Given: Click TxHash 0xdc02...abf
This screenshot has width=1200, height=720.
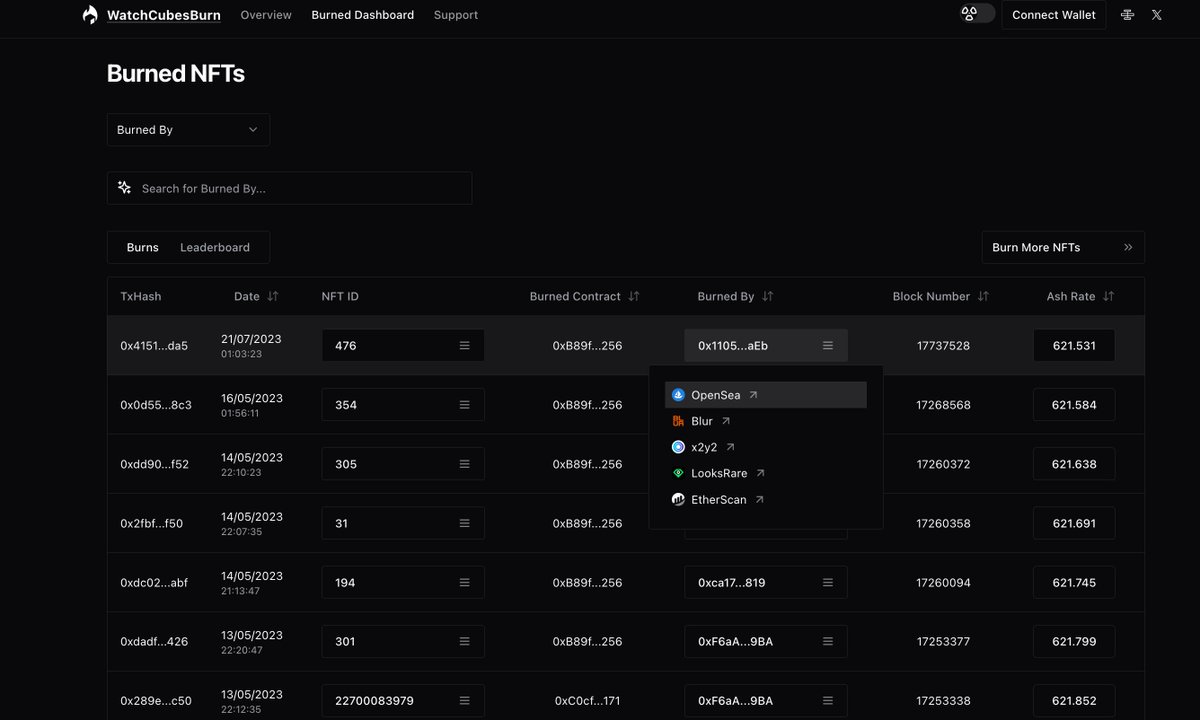Looking at the screenshot, I should click(154, 583).
